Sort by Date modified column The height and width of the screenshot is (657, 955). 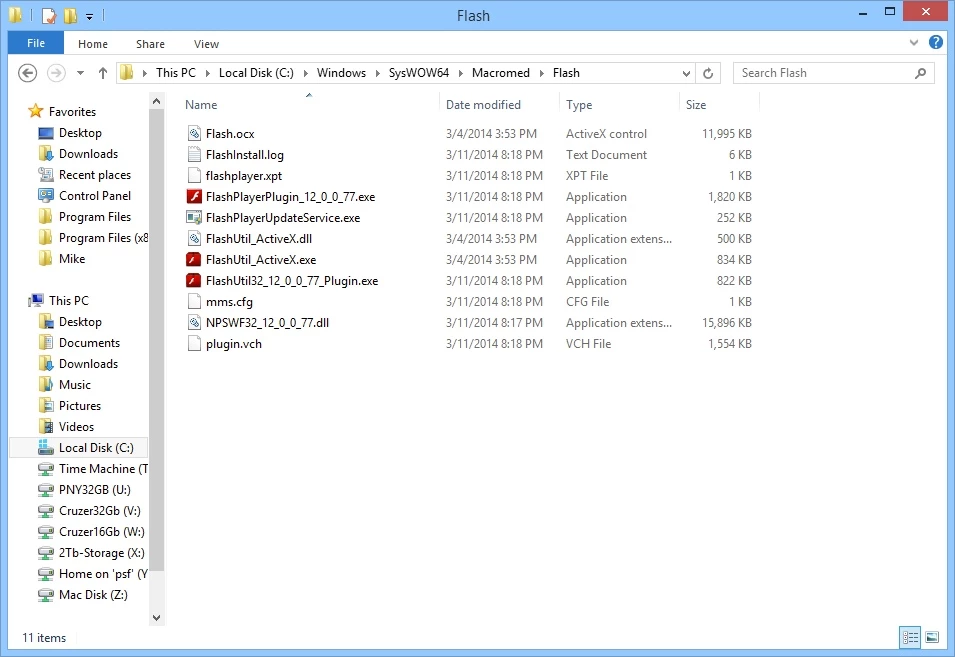tap(499, 105)
